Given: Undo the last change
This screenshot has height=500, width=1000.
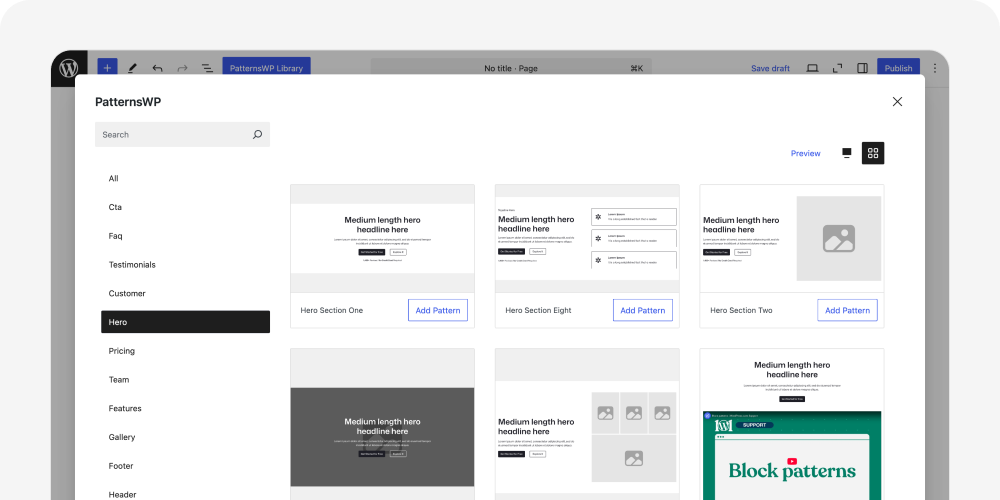Looking at the screenshot, I should (x=158, y=68).
